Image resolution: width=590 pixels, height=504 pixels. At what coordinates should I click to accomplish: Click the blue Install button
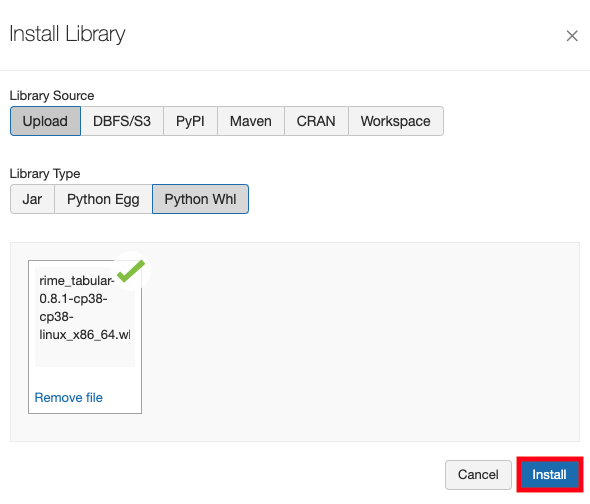coord(549,475)
